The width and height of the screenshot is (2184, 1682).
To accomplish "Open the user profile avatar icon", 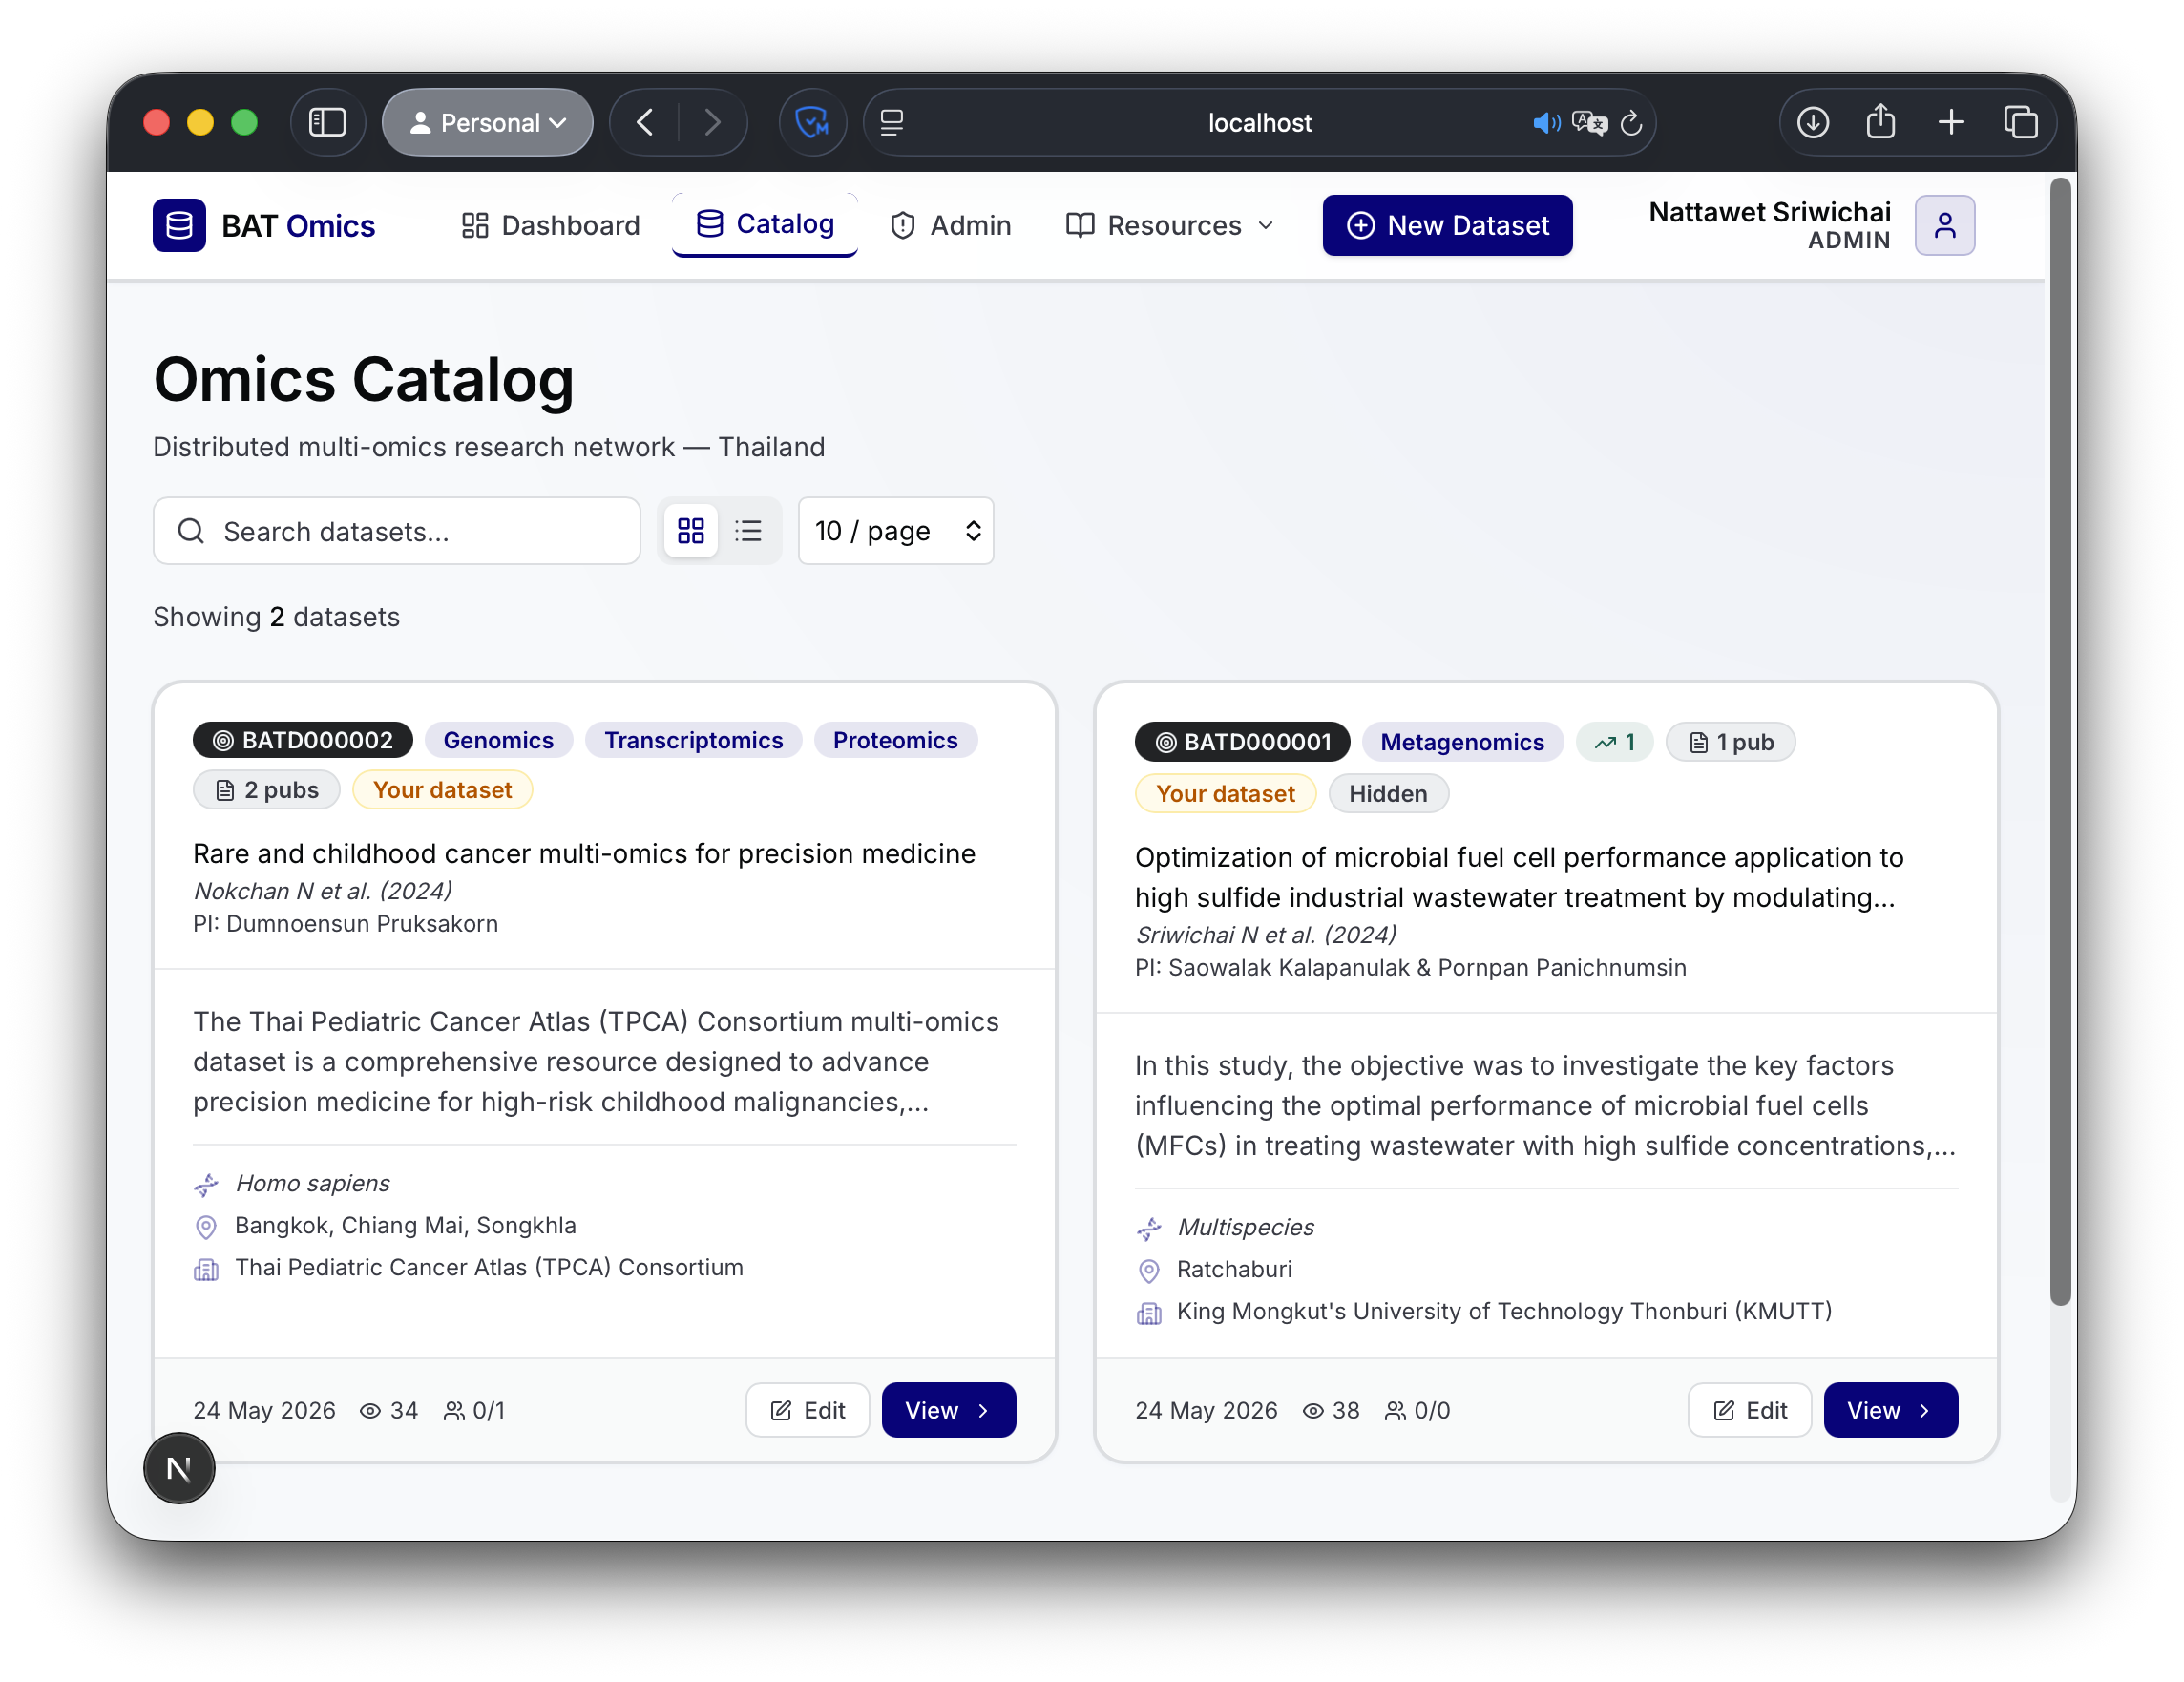I will [x=1944, y=225].
